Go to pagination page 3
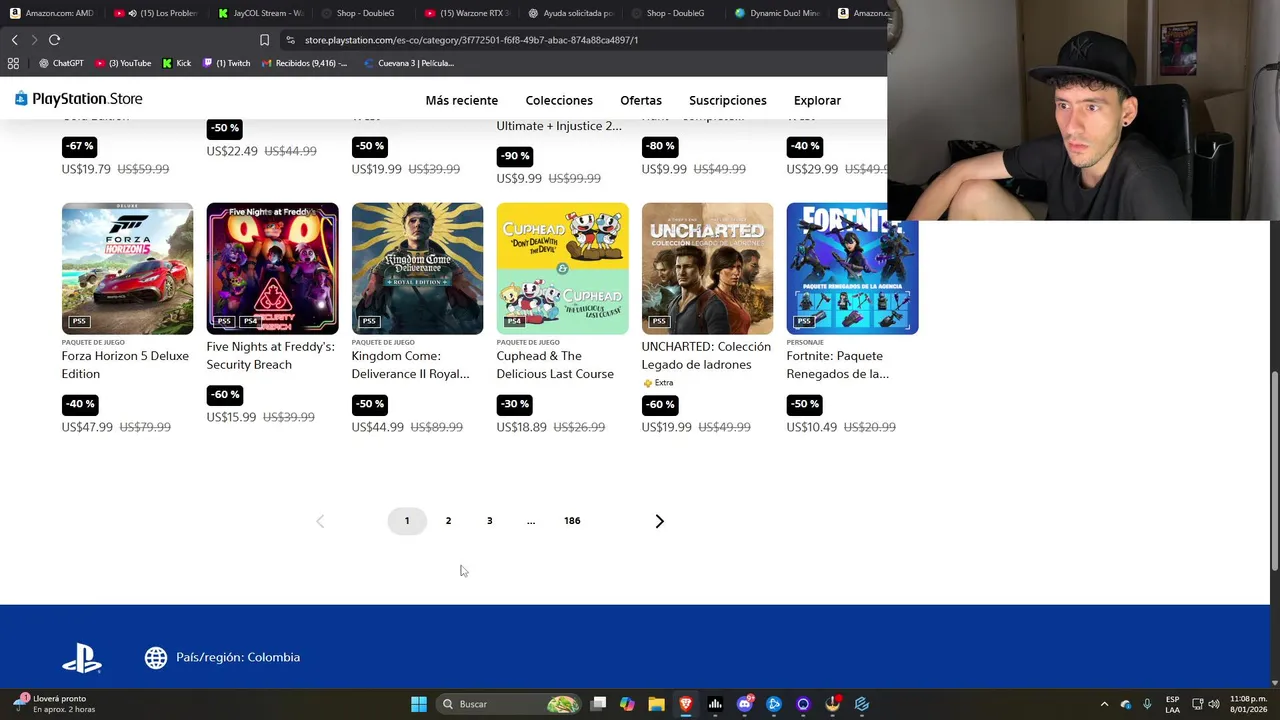This screenshot has width=1280, height=720. [x=489, y=521]
